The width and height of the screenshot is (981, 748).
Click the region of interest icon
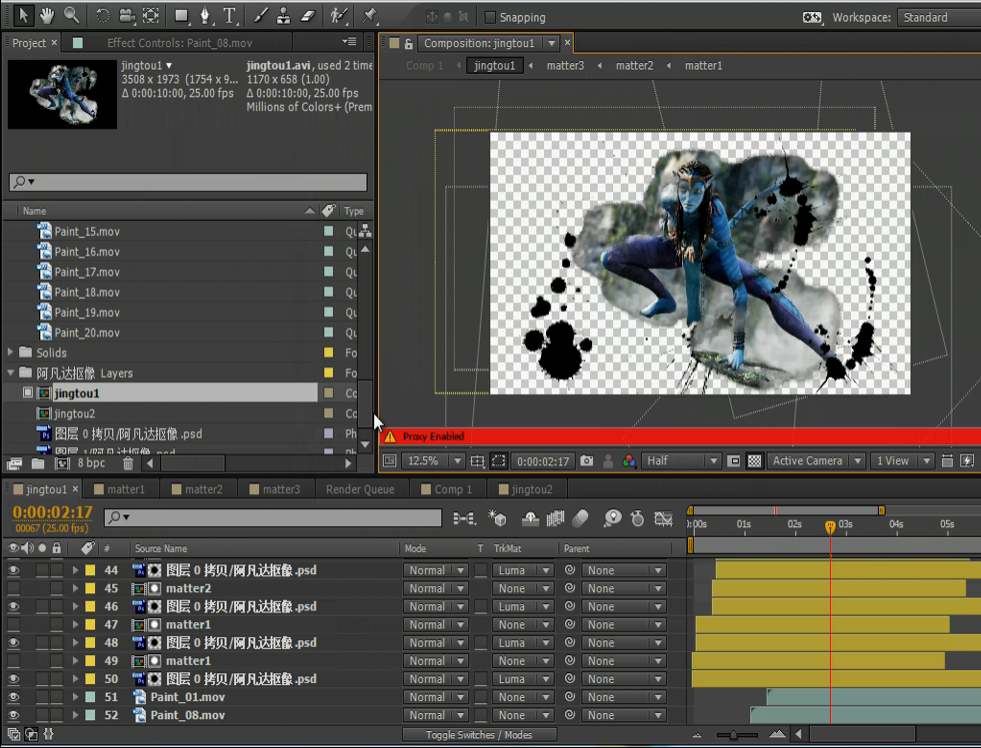click(x=499, y=461)
